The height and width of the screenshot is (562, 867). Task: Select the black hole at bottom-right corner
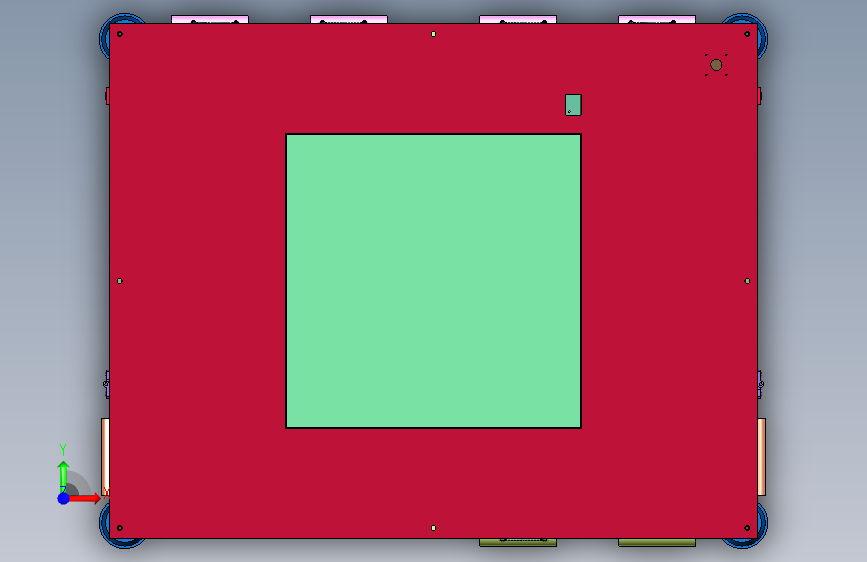(x=747, y=528)
